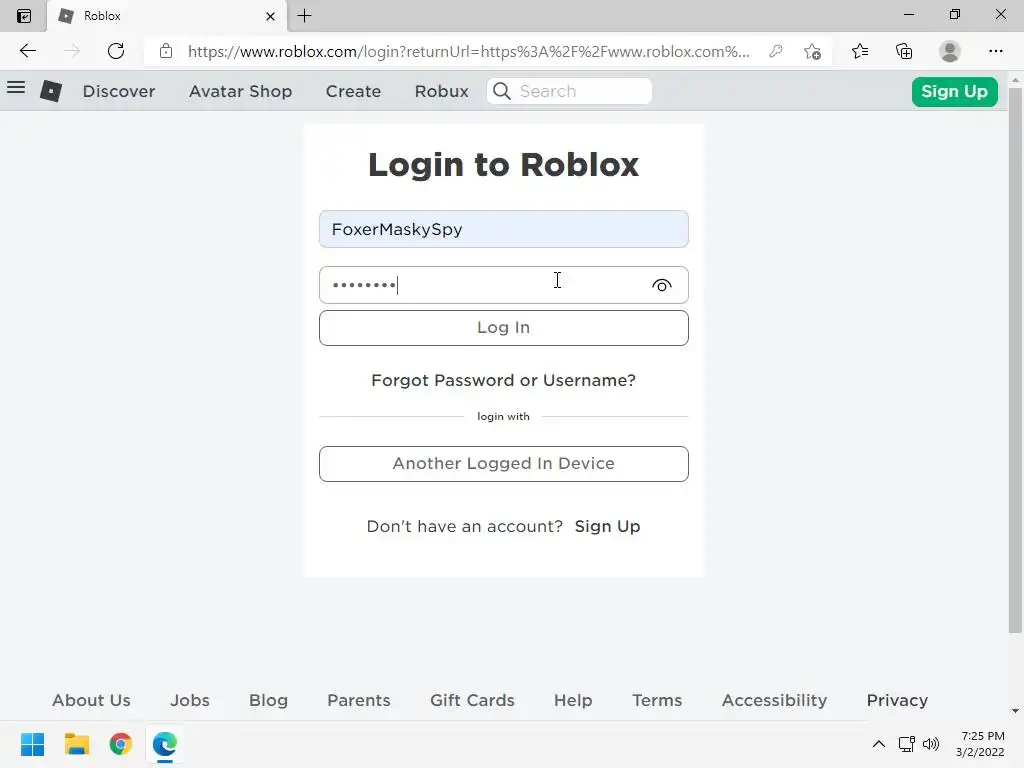This screenshot has height=768, width=1024.
Task: Click Microsoft Edge taskbar icon
Action: pos(165,744)
